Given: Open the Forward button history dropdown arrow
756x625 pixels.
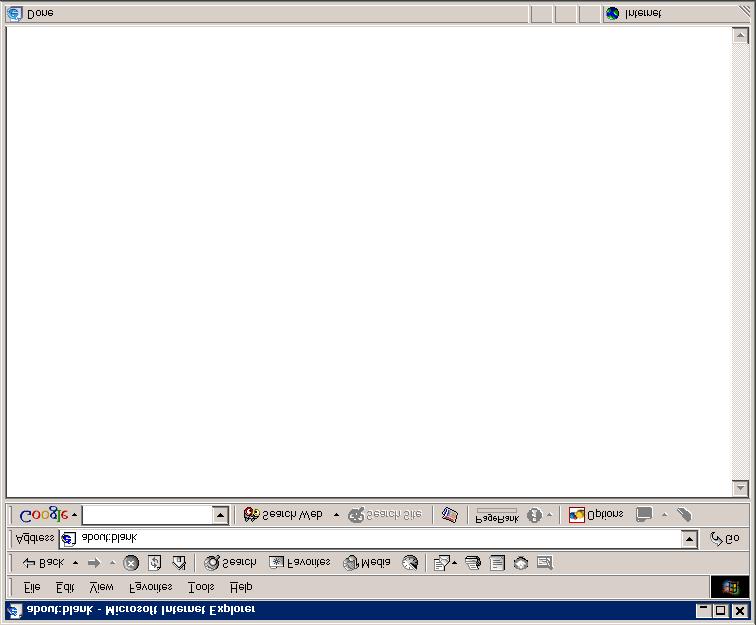Looking at the screenshot, I should (112, 562).
